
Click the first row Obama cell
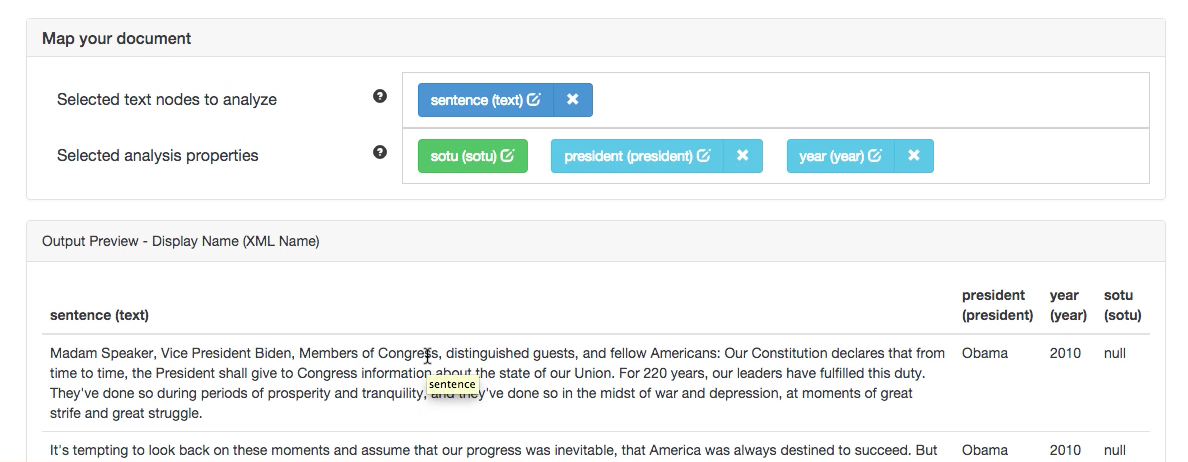click(x=984, y=353)
